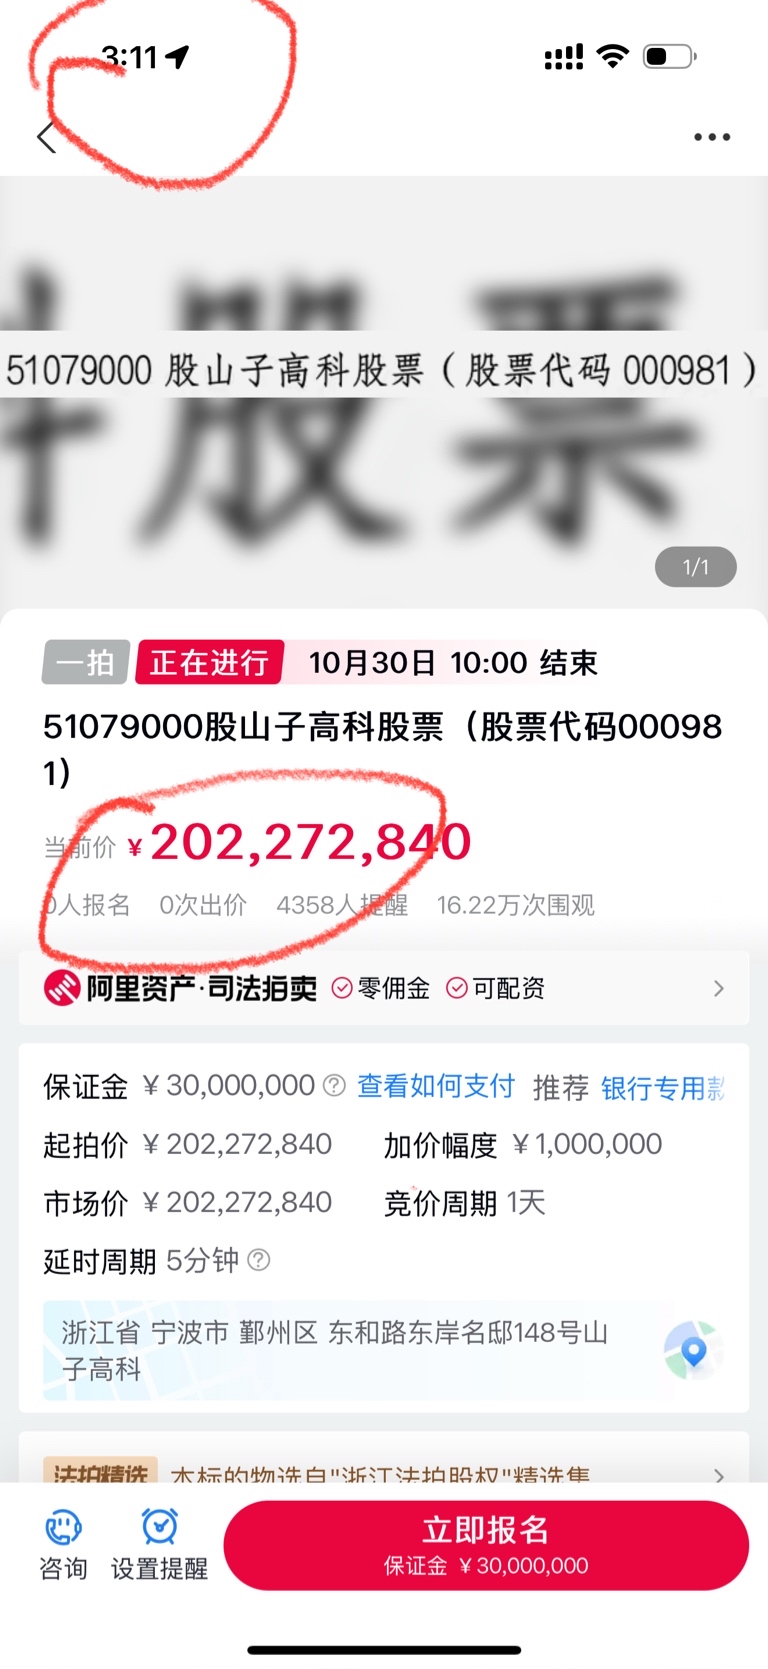Open the map location pin icon
768x1669 pixels.
[692, 1351]
